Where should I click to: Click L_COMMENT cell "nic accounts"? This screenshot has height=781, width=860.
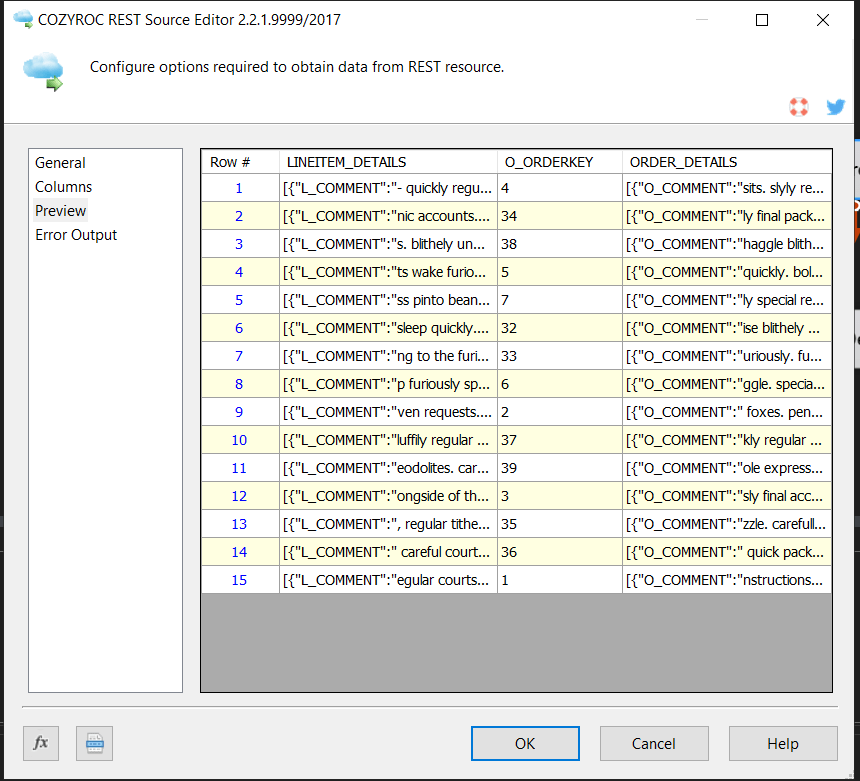388,216
